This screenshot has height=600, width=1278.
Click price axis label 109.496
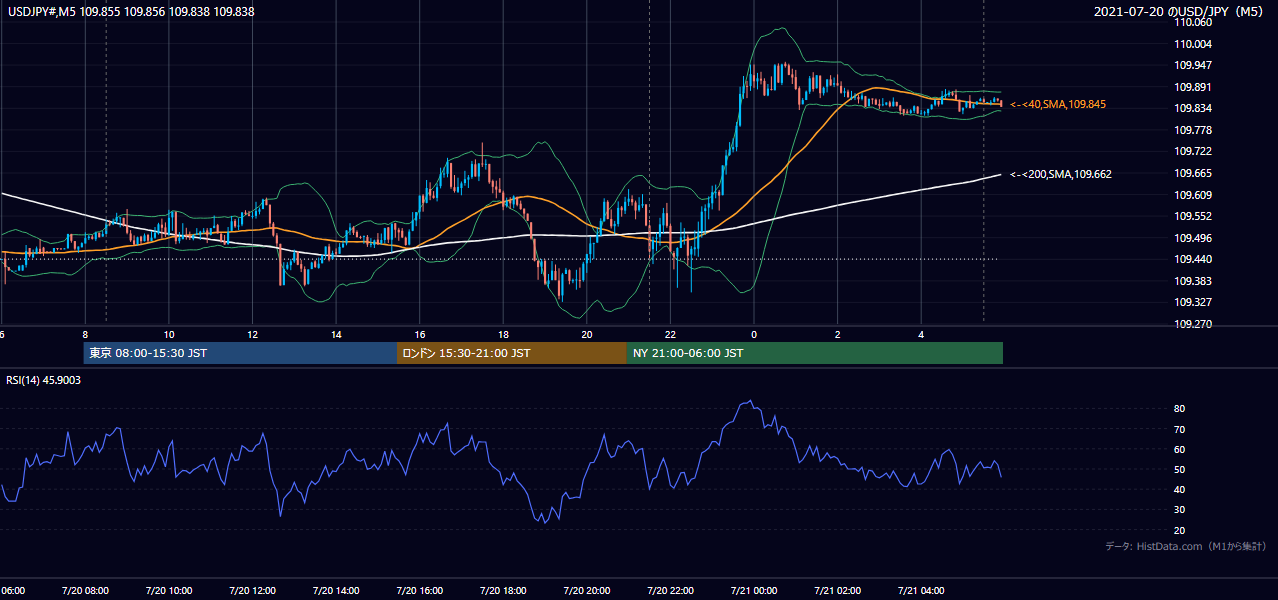point(1194,238)
